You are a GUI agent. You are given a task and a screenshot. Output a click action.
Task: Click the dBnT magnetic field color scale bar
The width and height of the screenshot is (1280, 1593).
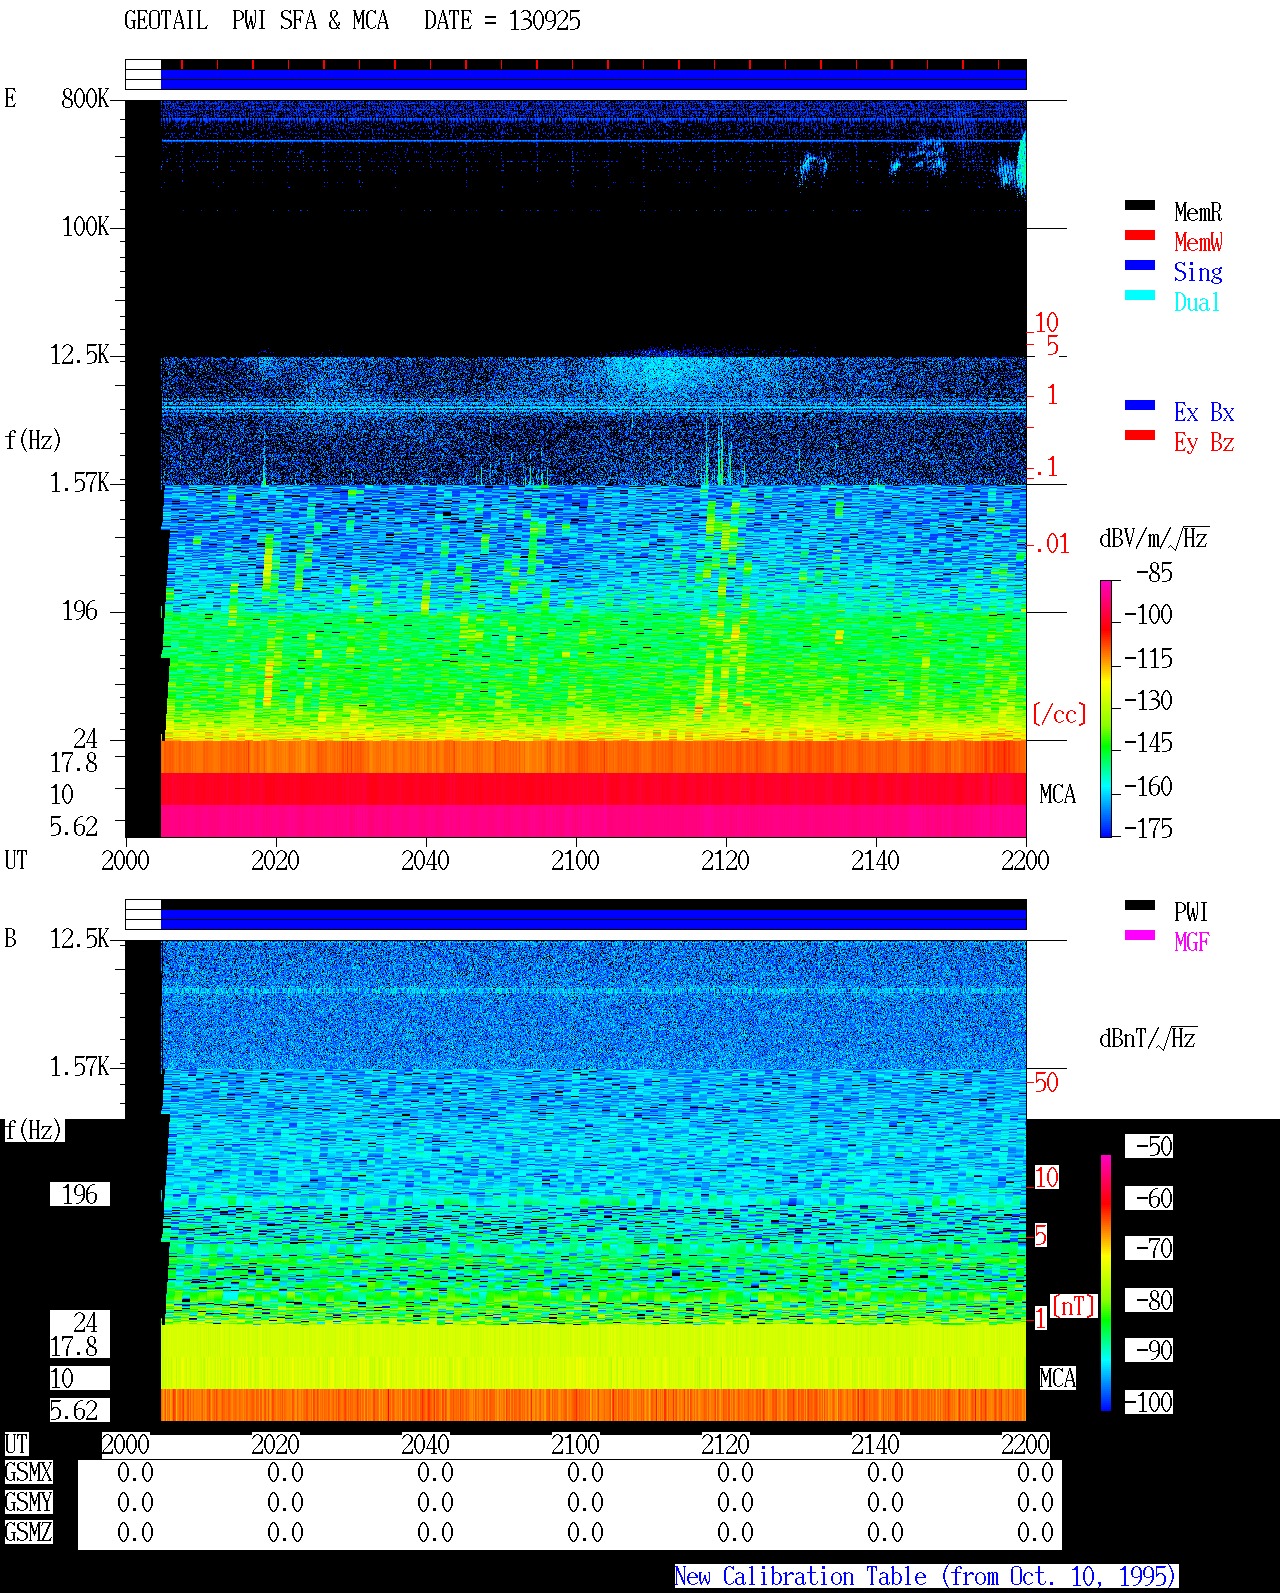tap(1106, 1283)
